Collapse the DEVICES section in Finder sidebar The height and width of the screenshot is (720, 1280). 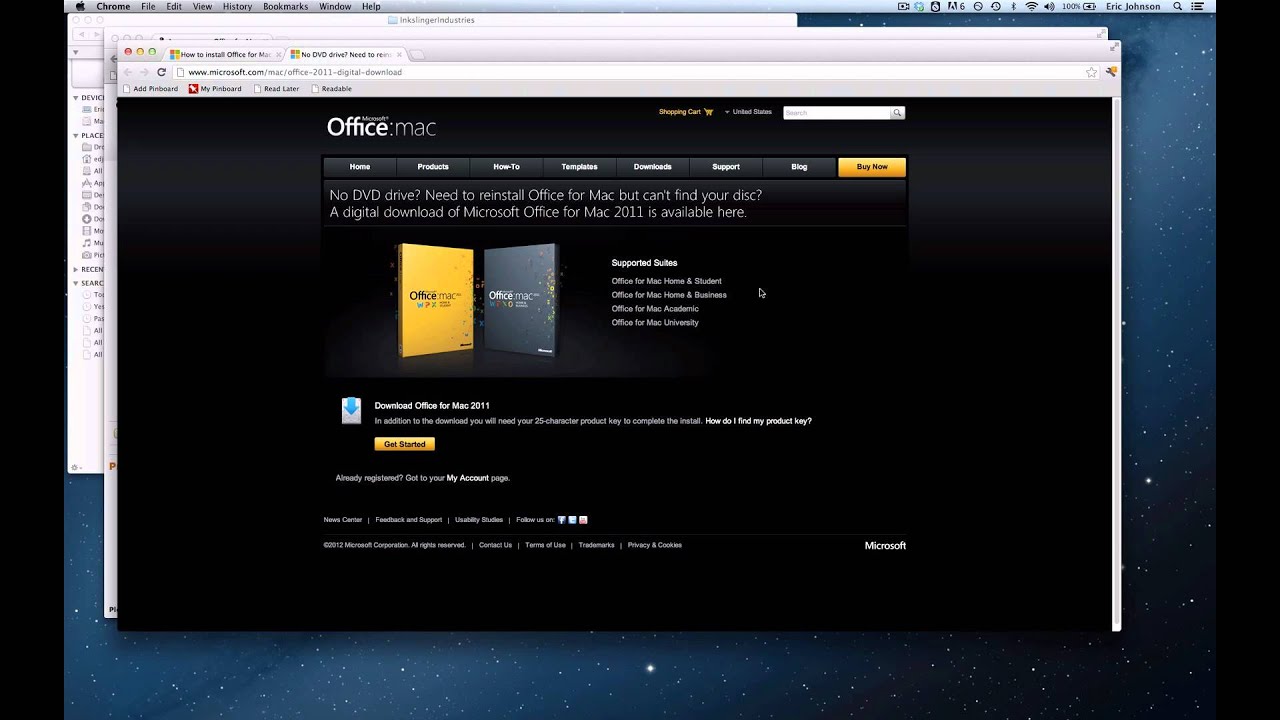[75, 98]
